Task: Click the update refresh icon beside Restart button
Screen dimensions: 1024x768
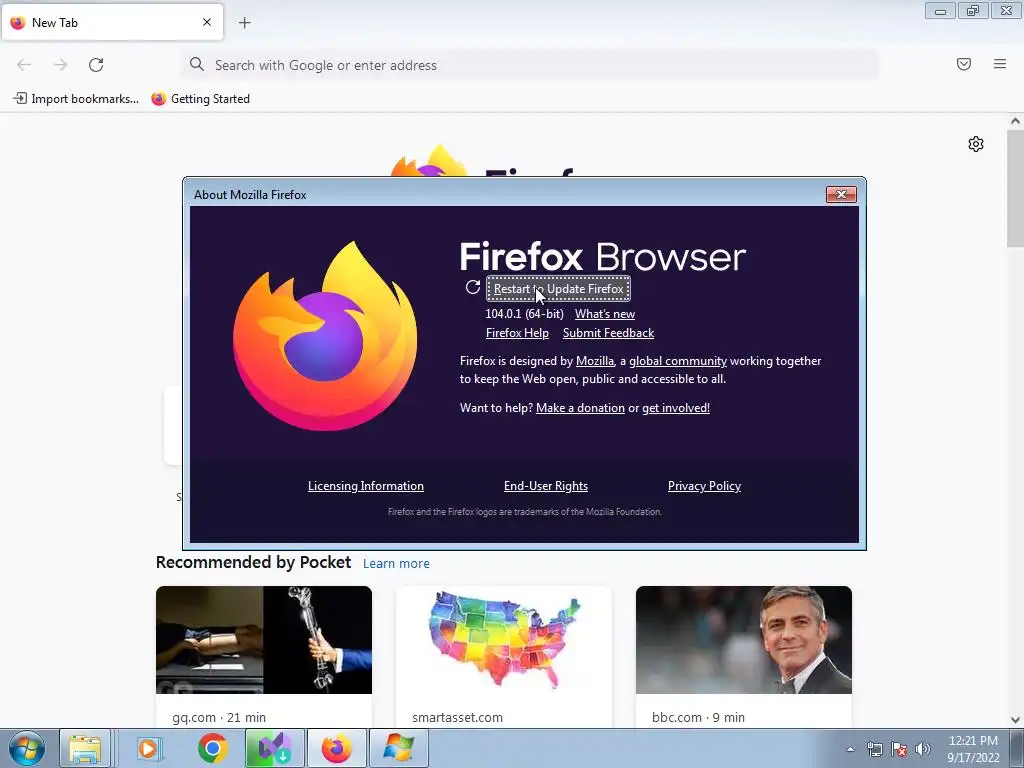Action: (x=473, y=287)
